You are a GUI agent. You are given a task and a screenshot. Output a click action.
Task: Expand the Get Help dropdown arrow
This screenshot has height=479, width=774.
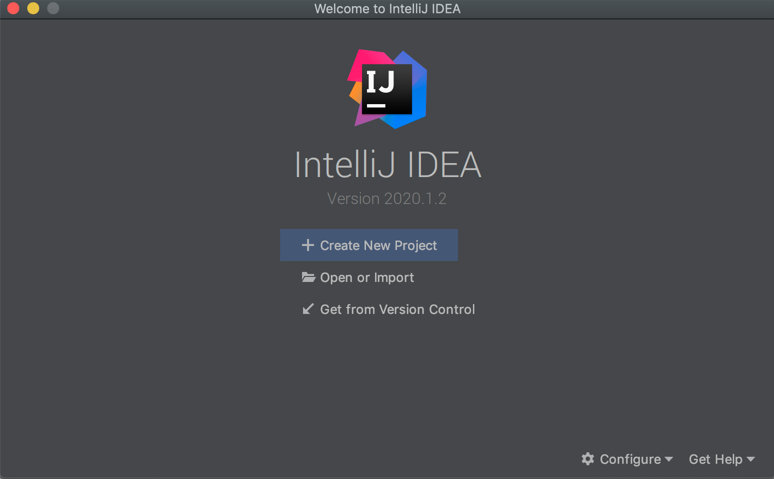751,460
